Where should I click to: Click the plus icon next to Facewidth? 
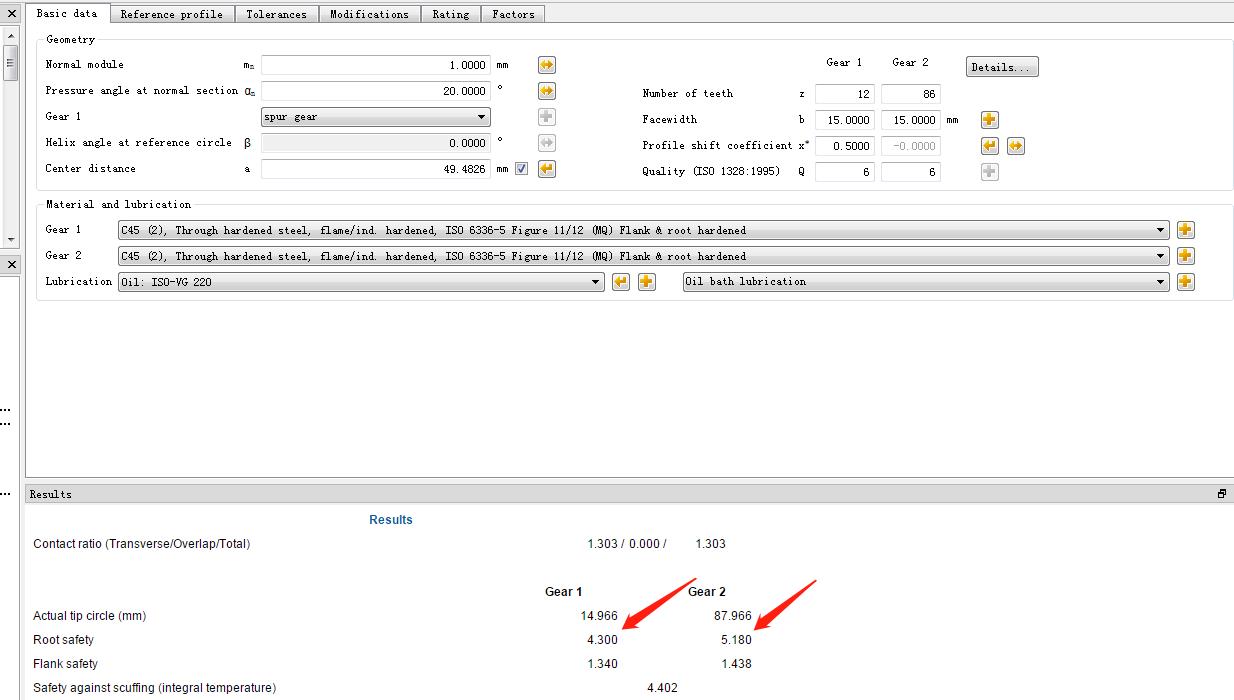(989, 120)
